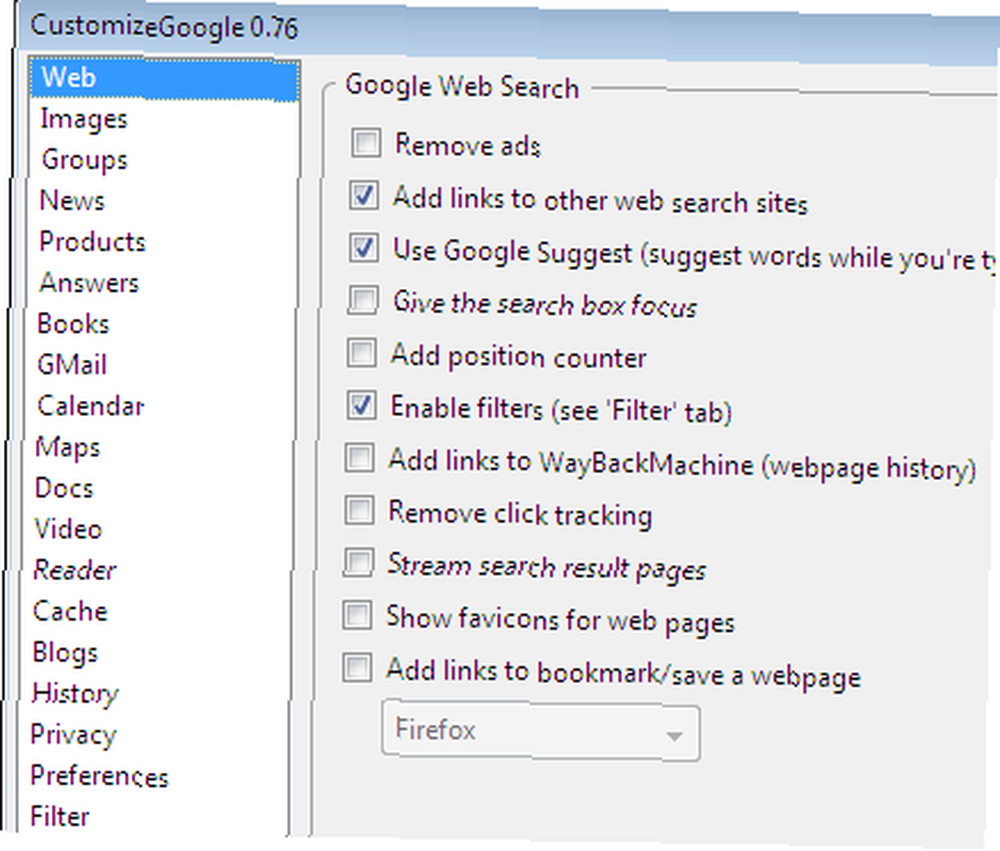Open the Firefox bookmark dropdown

541,731
